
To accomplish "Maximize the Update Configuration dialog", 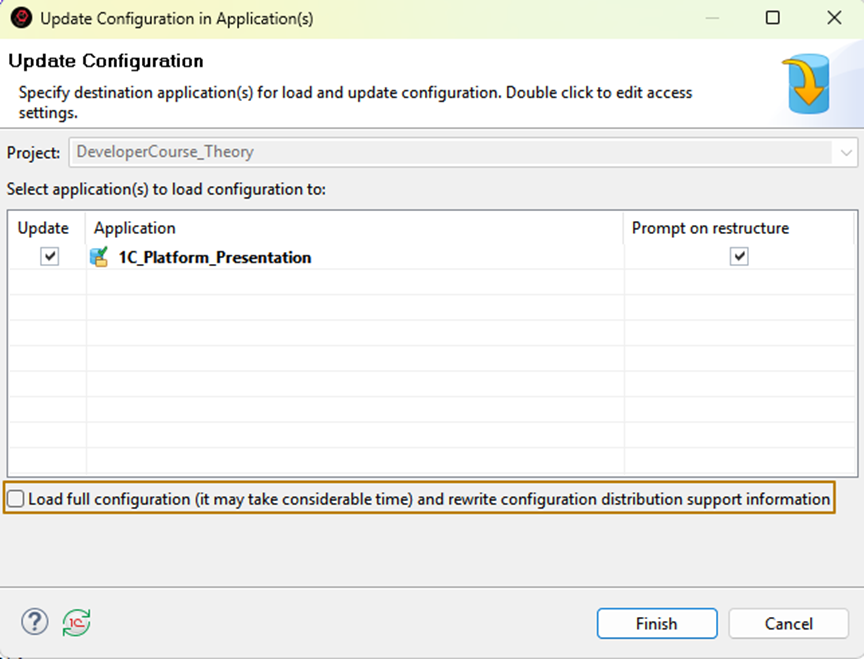I will click(x=773, y=18).
